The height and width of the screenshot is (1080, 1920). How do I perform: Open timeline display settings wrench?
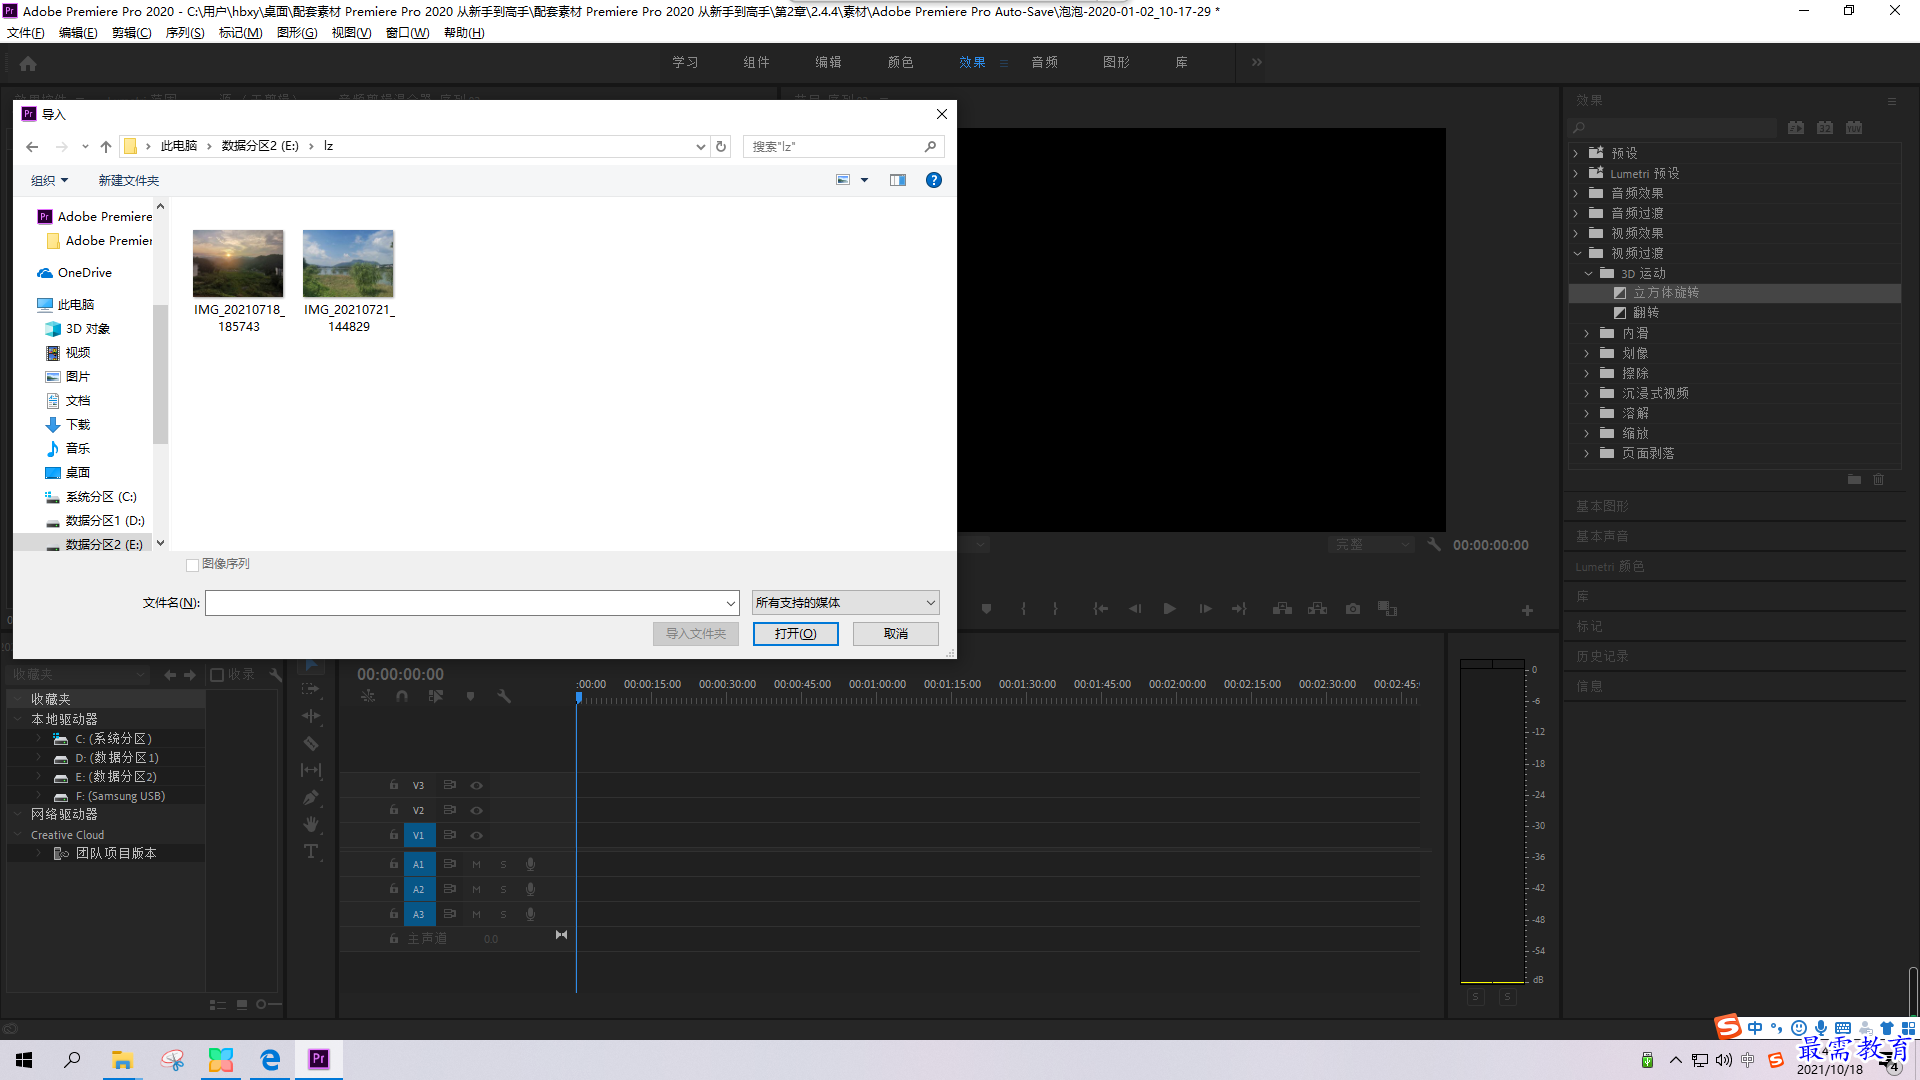coord(504,696)
